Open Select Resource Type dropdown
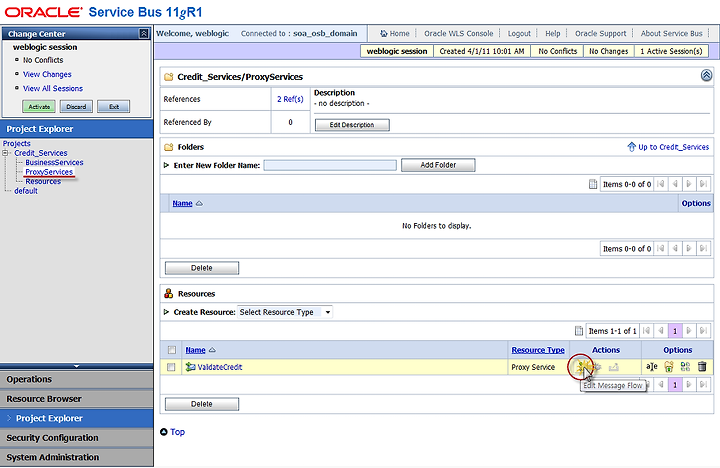The width and height of the screenshot is (720, 468). [285, 312]
